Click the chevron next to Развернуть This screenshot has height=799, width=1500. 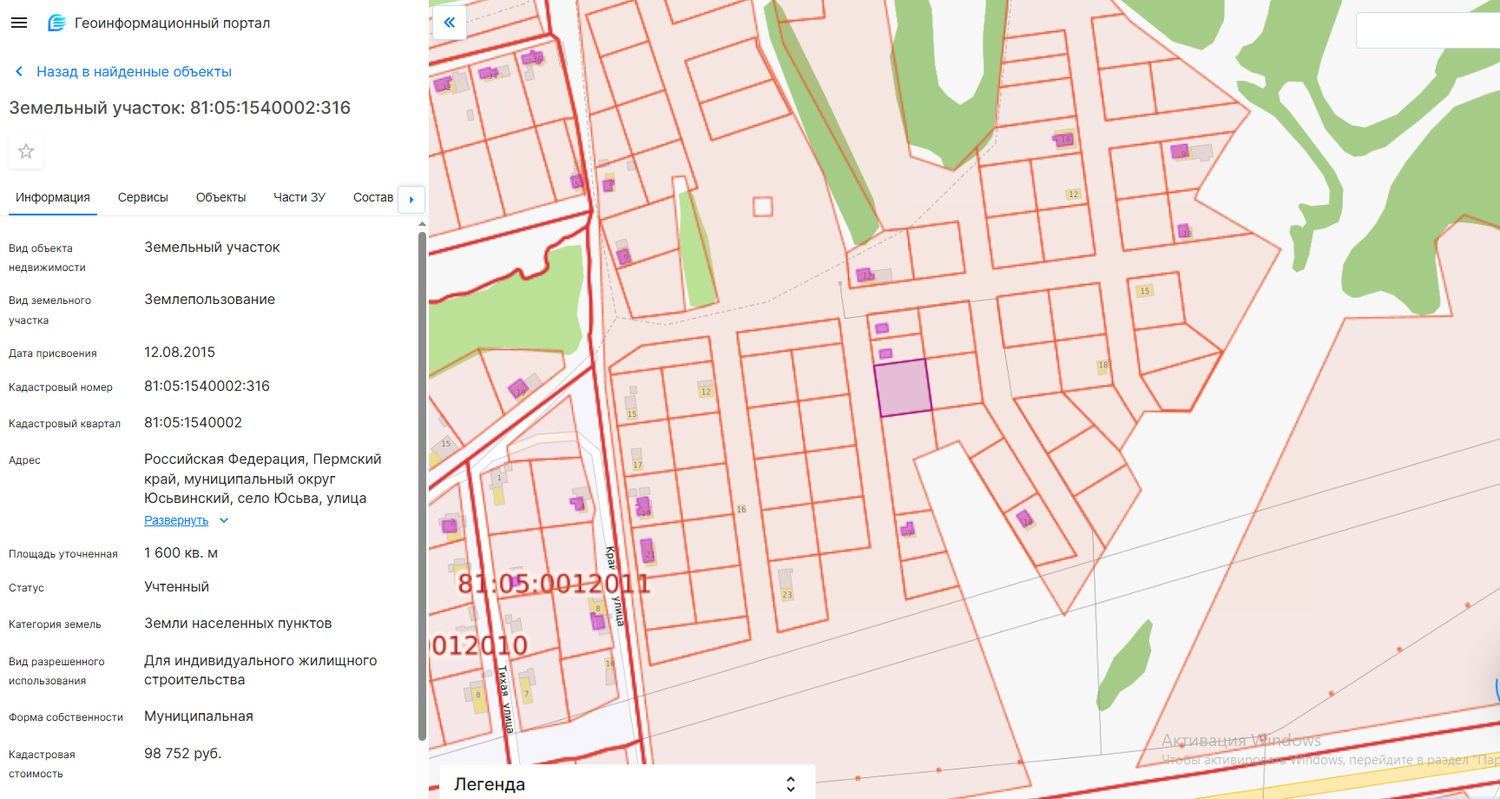click(223, 520)
